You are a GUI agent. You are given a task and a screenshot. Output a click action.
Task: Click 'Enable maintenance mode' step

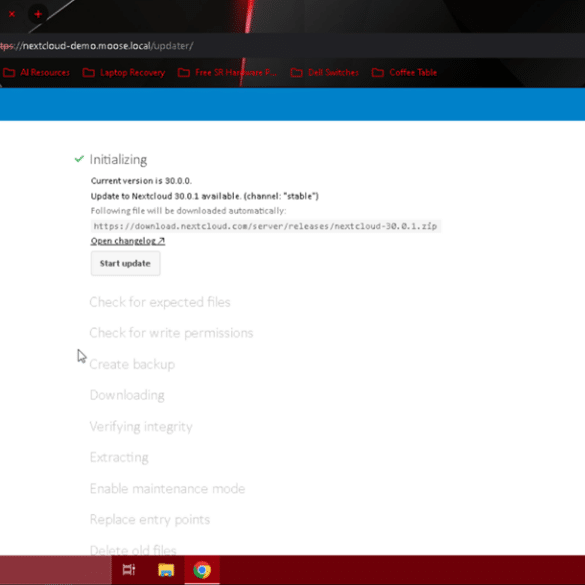pyautogui.click(x=168, y=488)
